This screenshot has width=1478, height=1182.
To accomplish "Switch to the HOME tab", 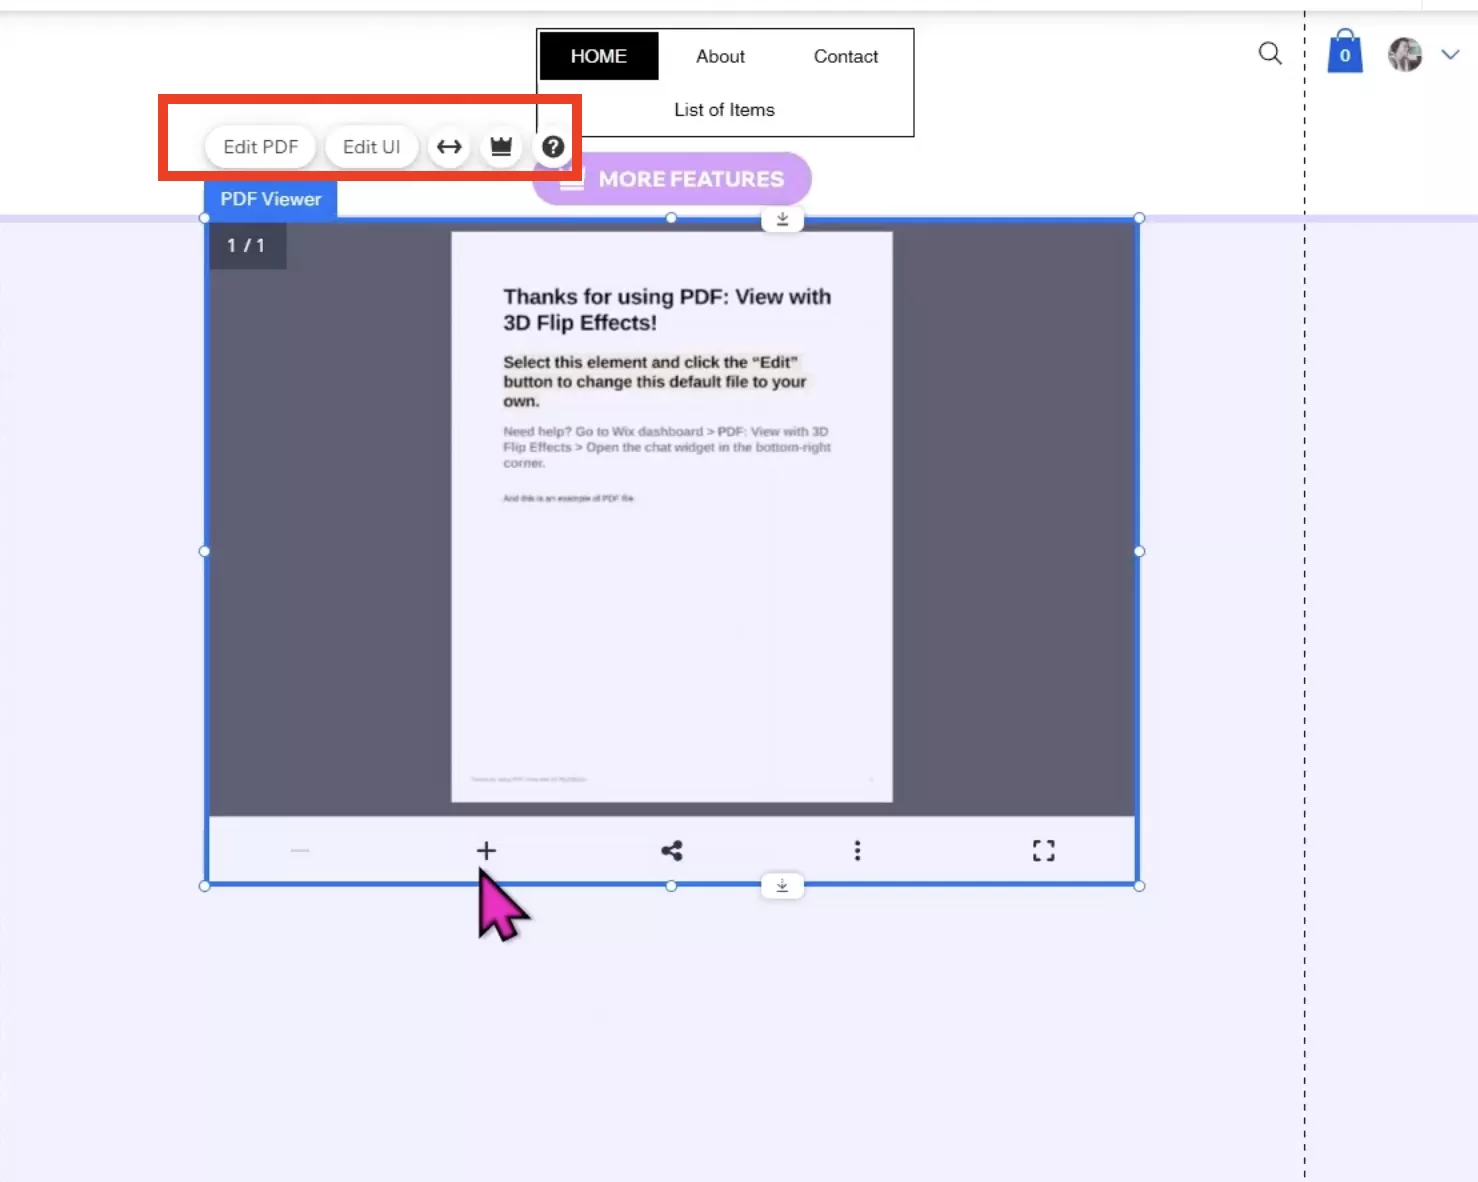I will coord(598,56).
